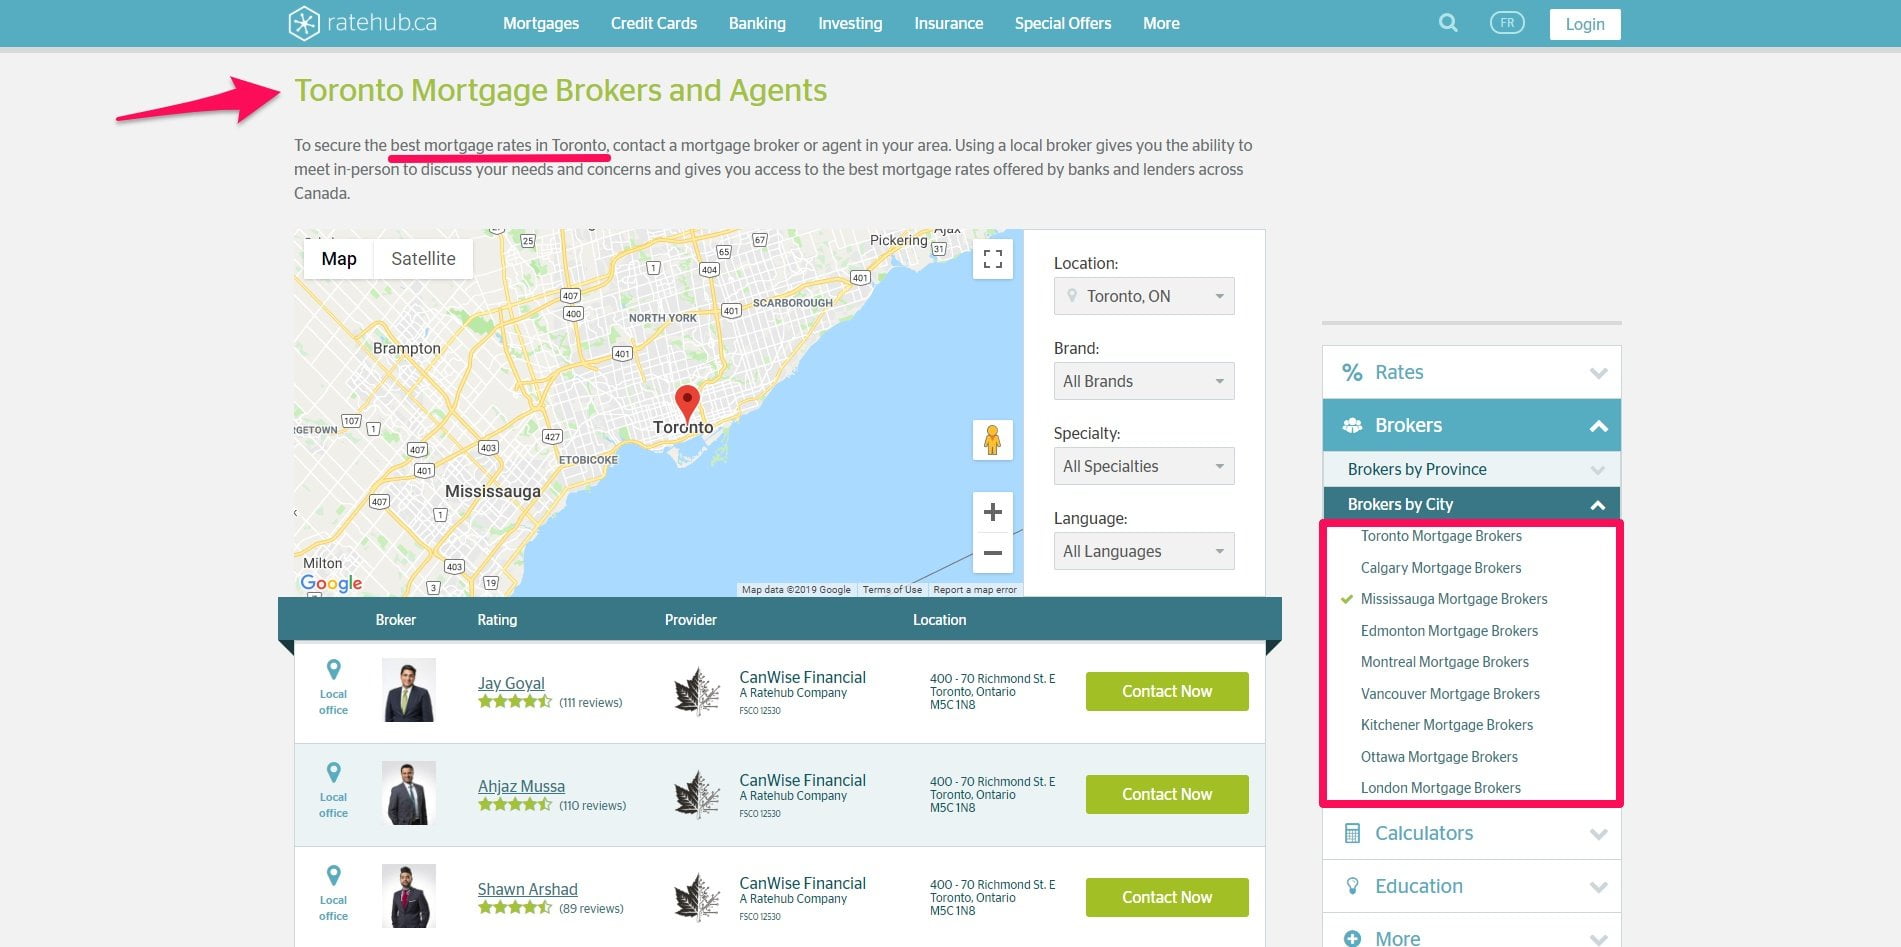Open Jay Goyal's profile photo

point(409,690)
